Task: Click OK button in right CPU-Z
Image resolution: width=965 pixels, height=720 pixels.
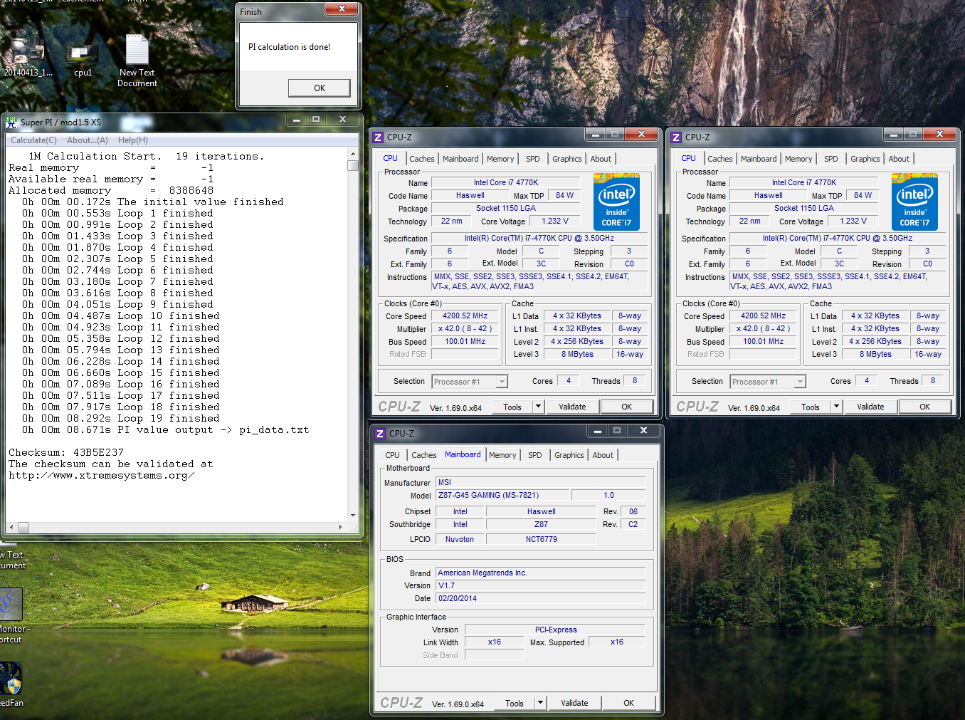Action: pos(924,407)
